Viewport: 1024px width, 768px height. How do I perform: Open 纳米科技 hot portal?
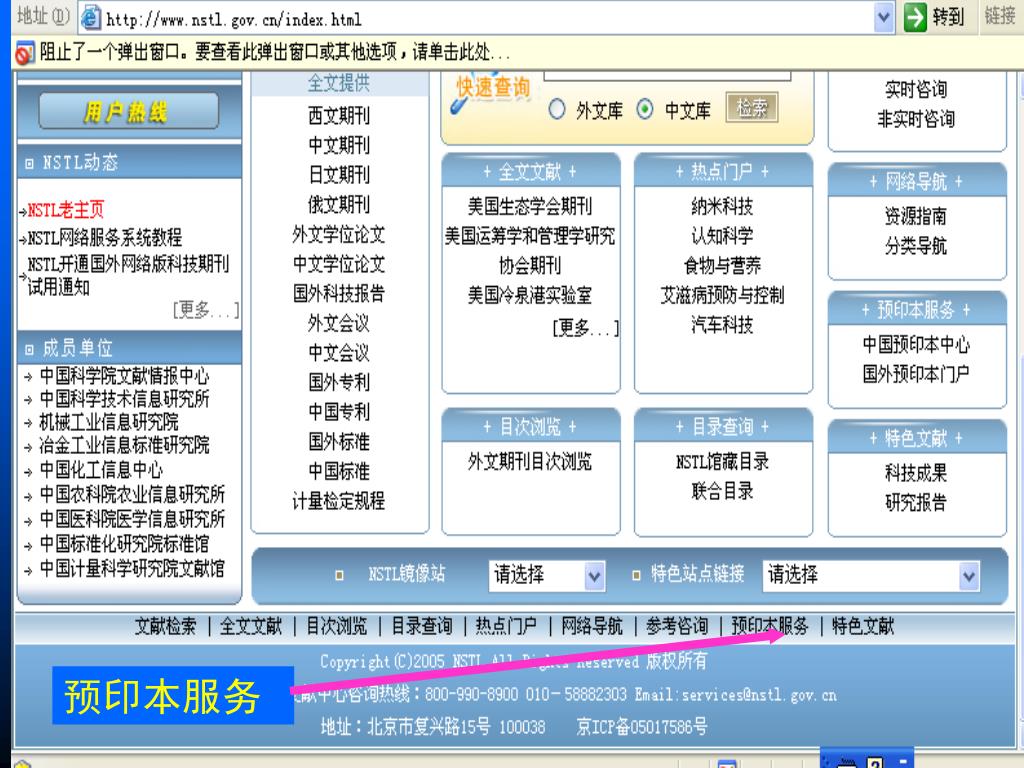722,206
